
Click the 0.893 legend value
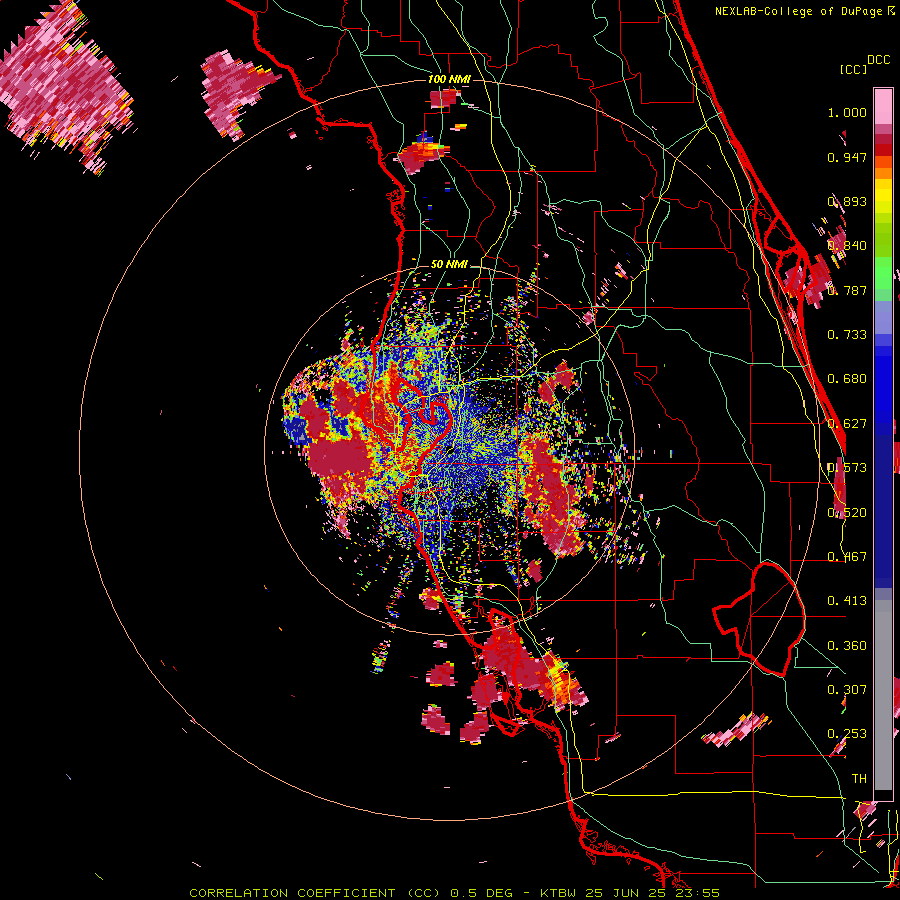847,201
